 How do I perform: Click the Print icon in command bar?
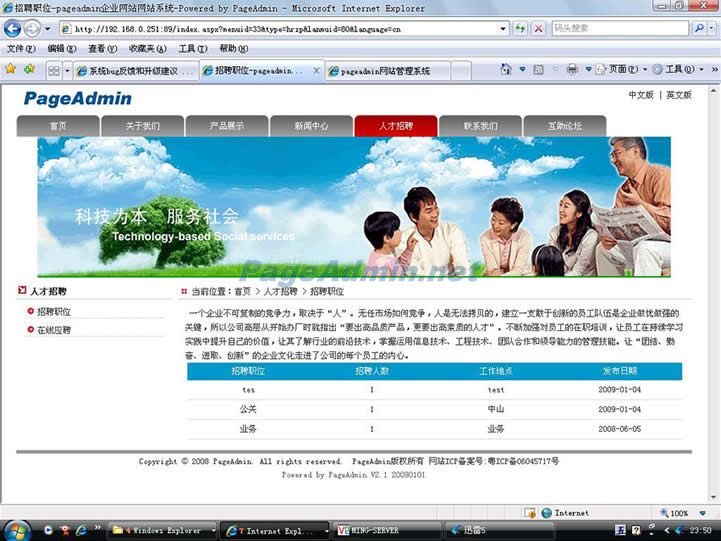point(573,70)
